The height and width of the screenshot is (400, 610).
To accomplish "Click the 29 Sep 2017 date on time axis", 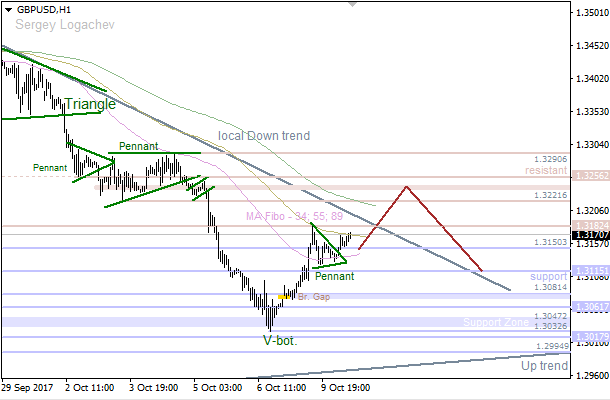I will (28, 386).
